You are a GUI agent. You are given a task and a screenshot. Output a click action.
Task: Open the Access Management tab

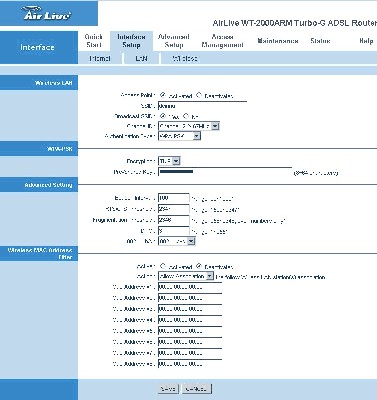222,41
